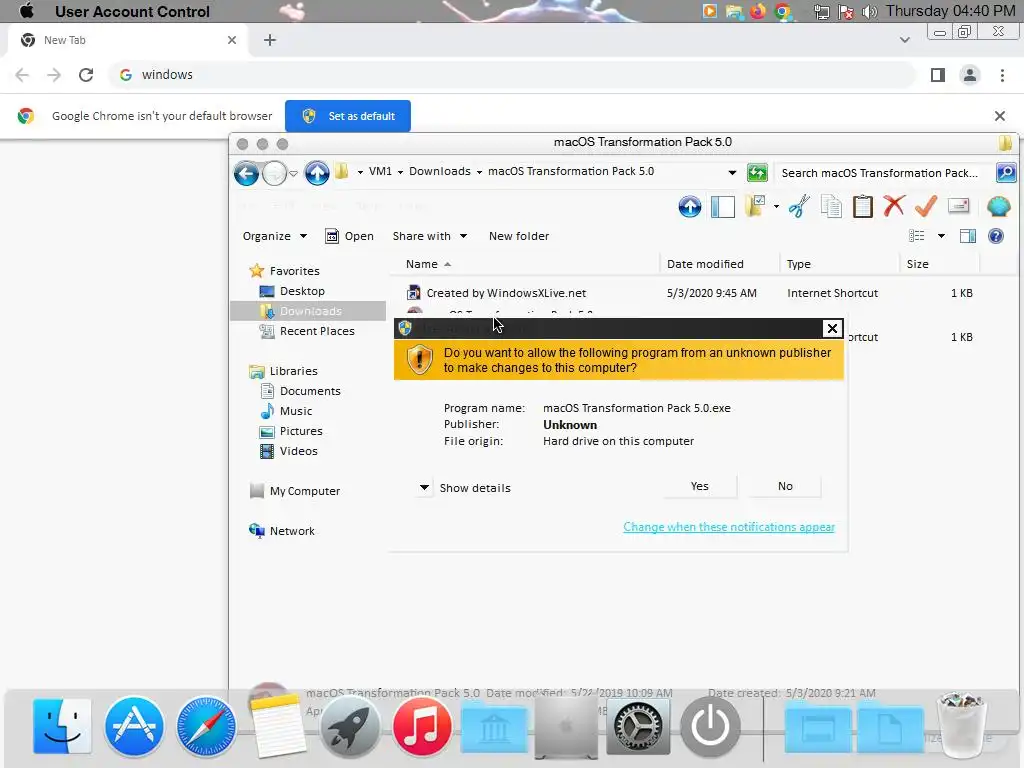Open 'Change when these notifications appear' link
This screenshot has width=1024, height=768.
[729, 527]
